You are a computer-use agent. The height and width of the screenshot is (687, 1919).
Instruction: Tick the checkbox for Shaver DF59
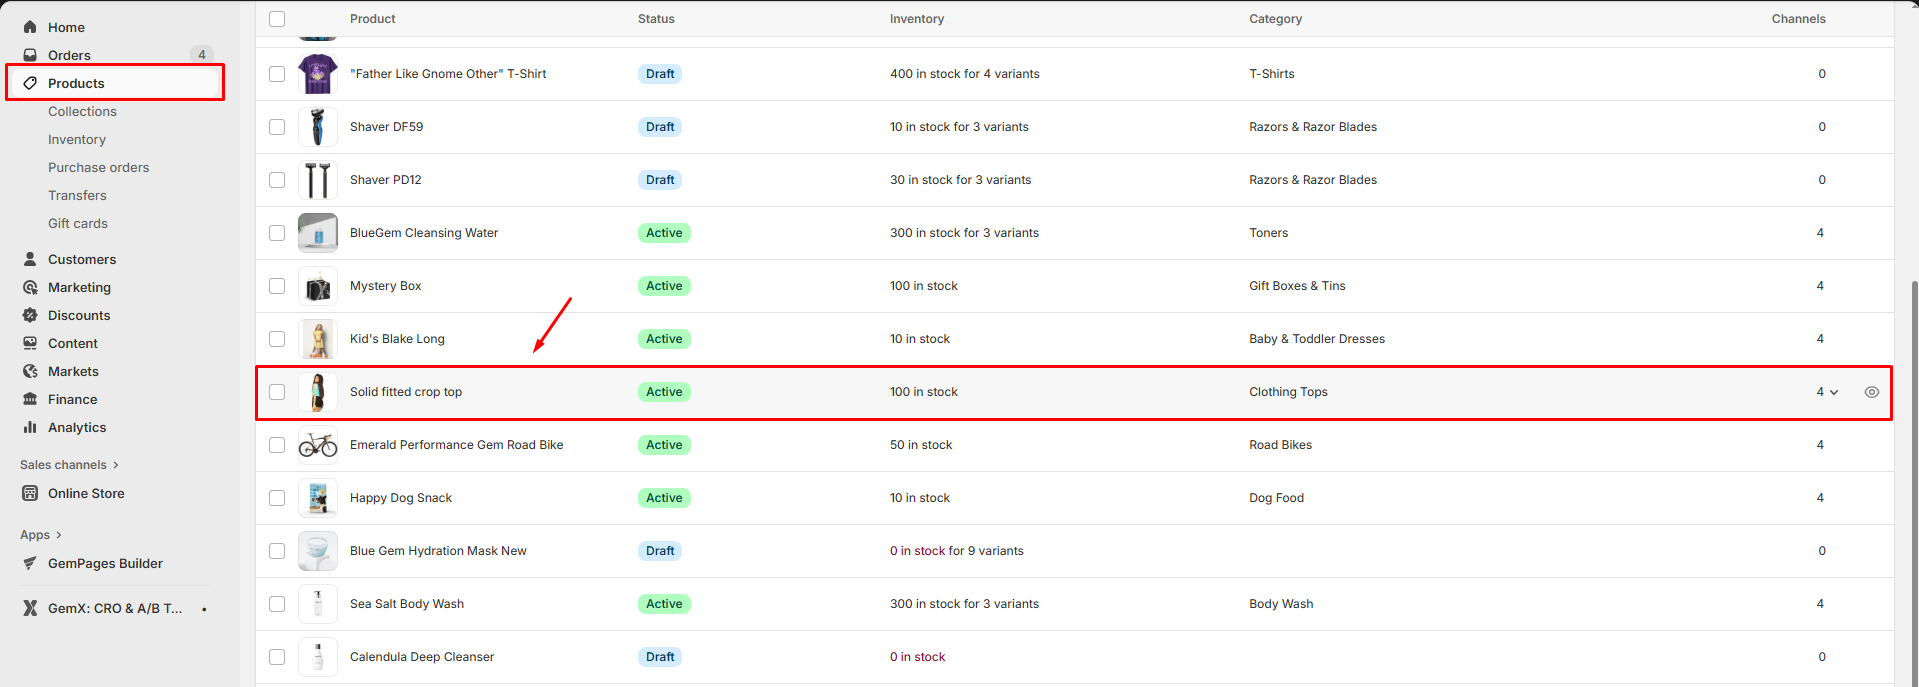click(277, 127)
